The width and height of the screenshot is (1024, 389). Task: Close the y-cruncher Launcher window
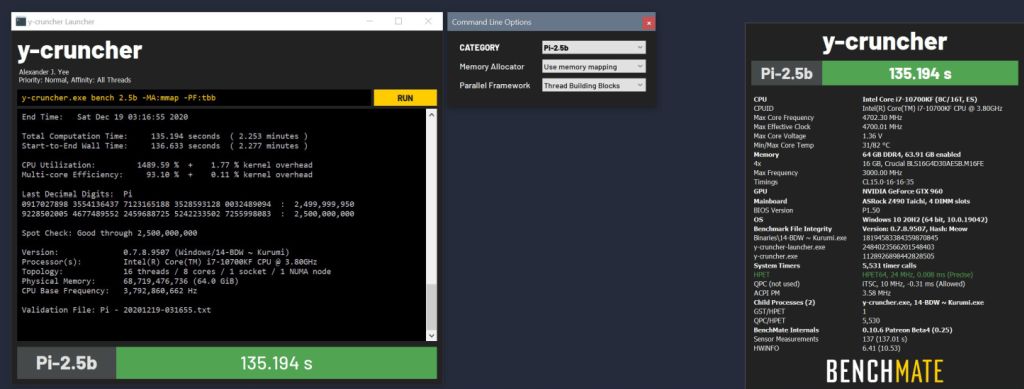tap(428, 22)
